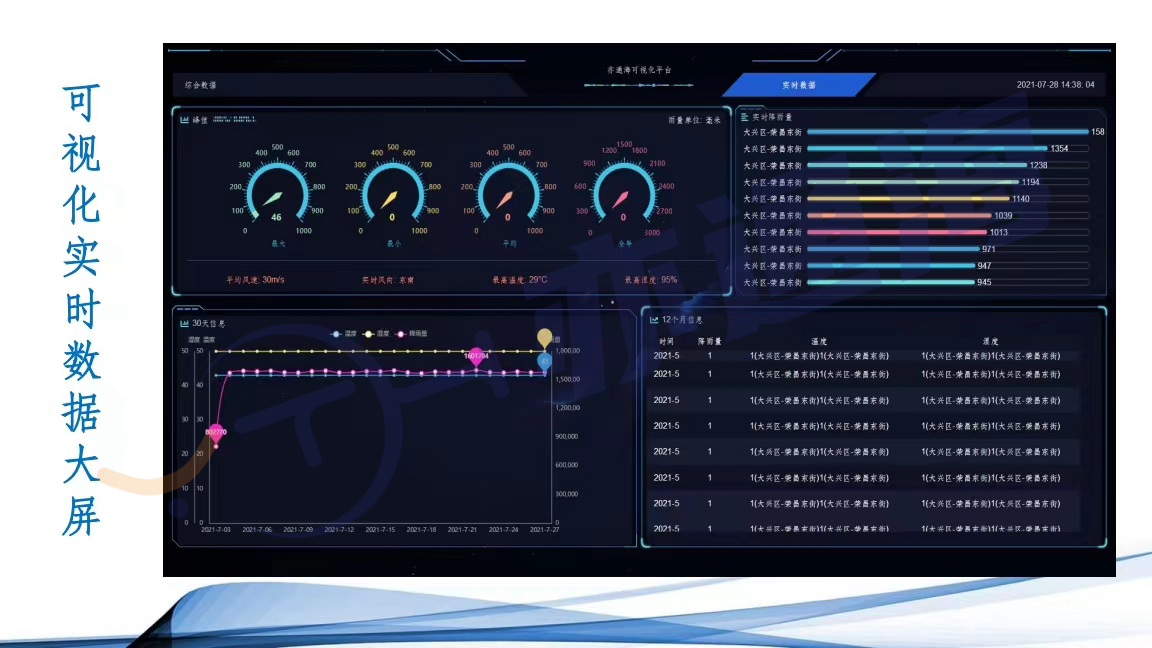Click the chart icon beside 30天信息

tap(184, 323)
